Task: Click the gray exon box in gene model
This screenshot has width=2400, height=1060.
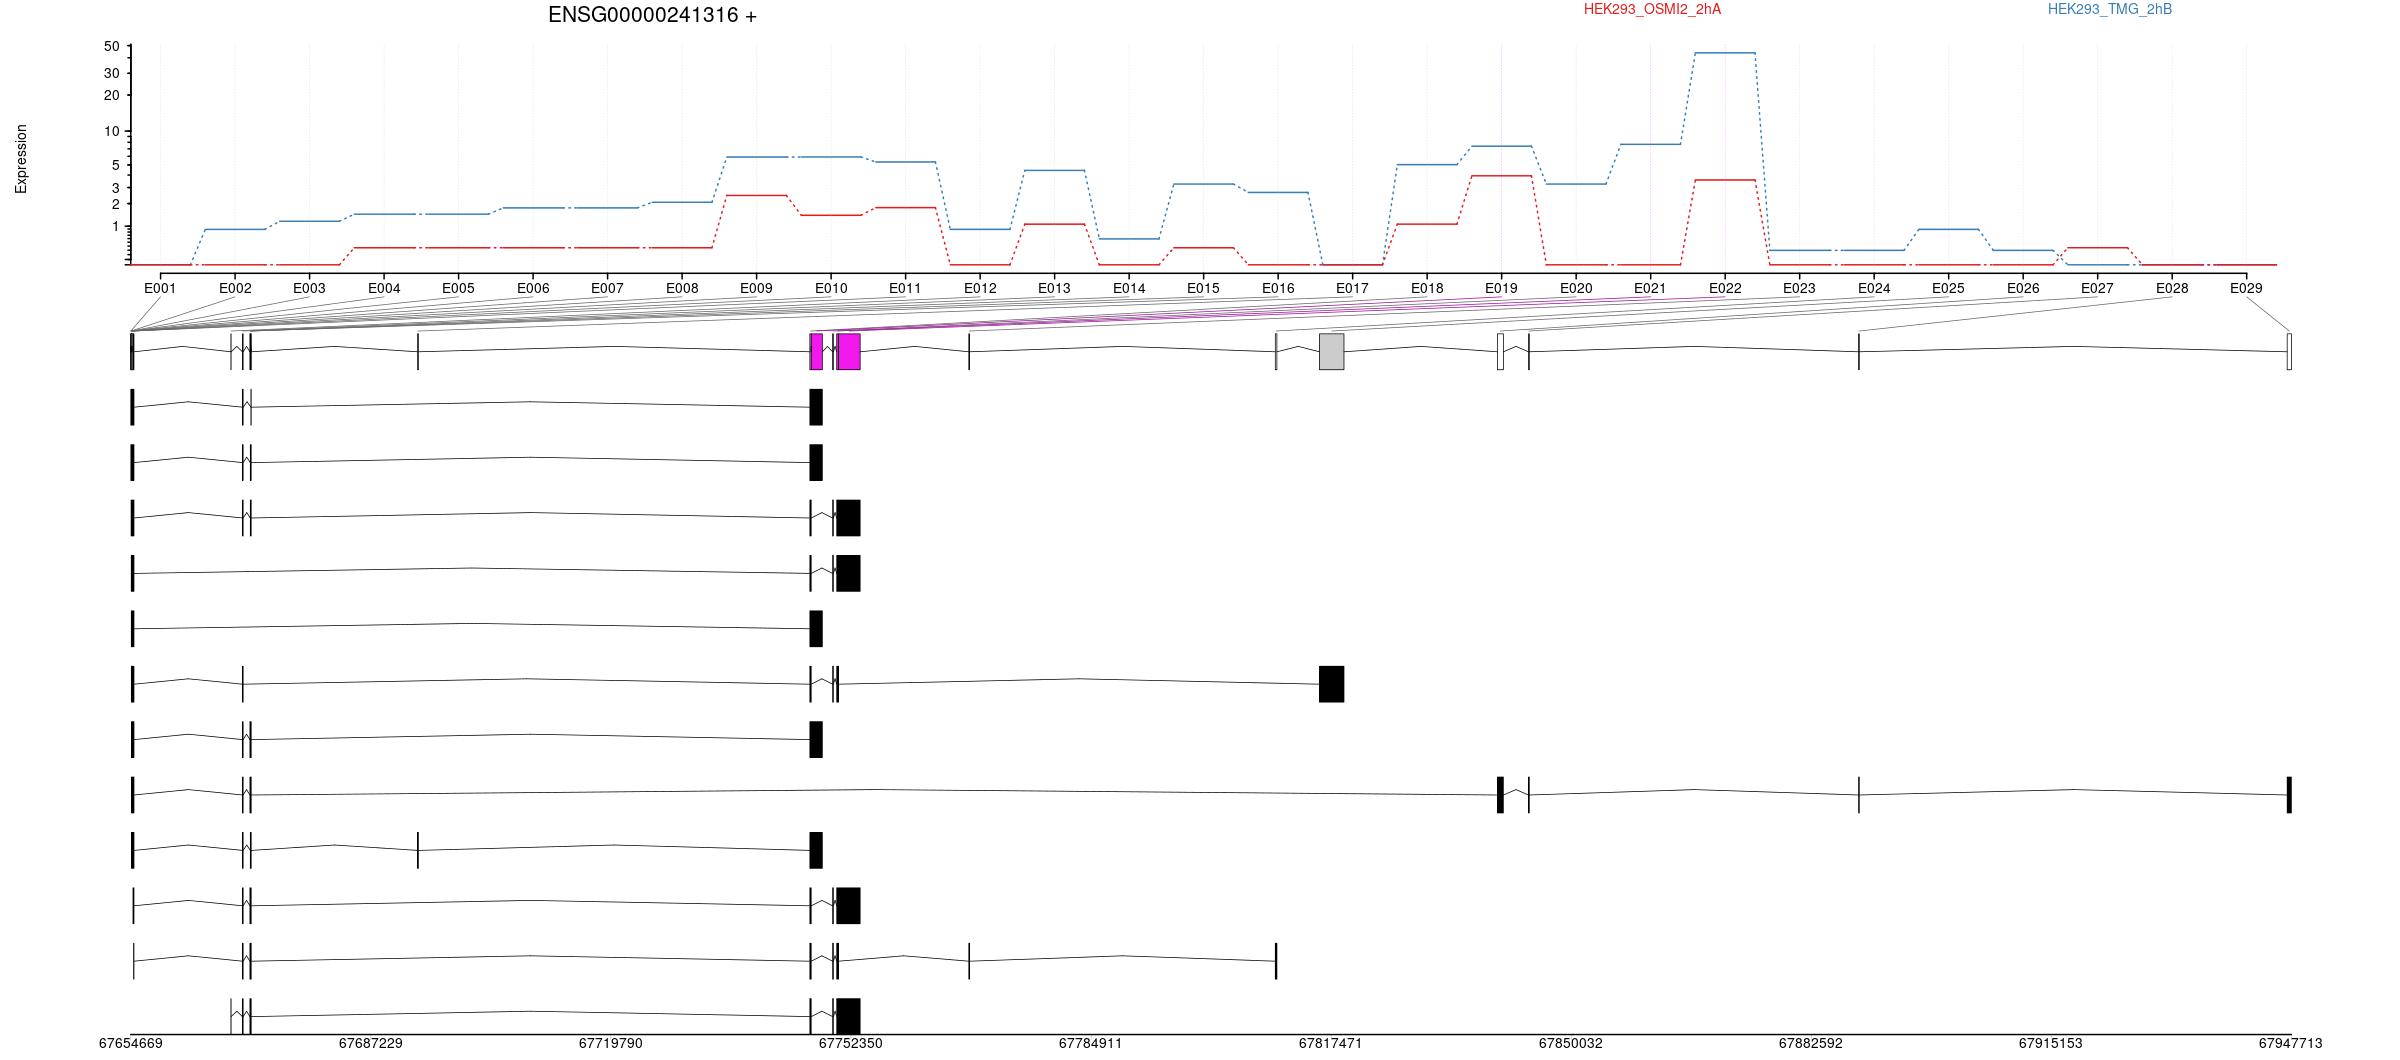Action: coord(1332,352)
